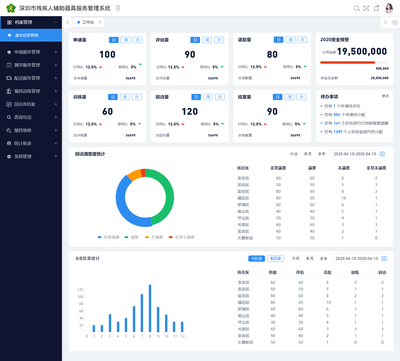
Task: Click the 系统管理 gear icon
Action: coord(9,156)
